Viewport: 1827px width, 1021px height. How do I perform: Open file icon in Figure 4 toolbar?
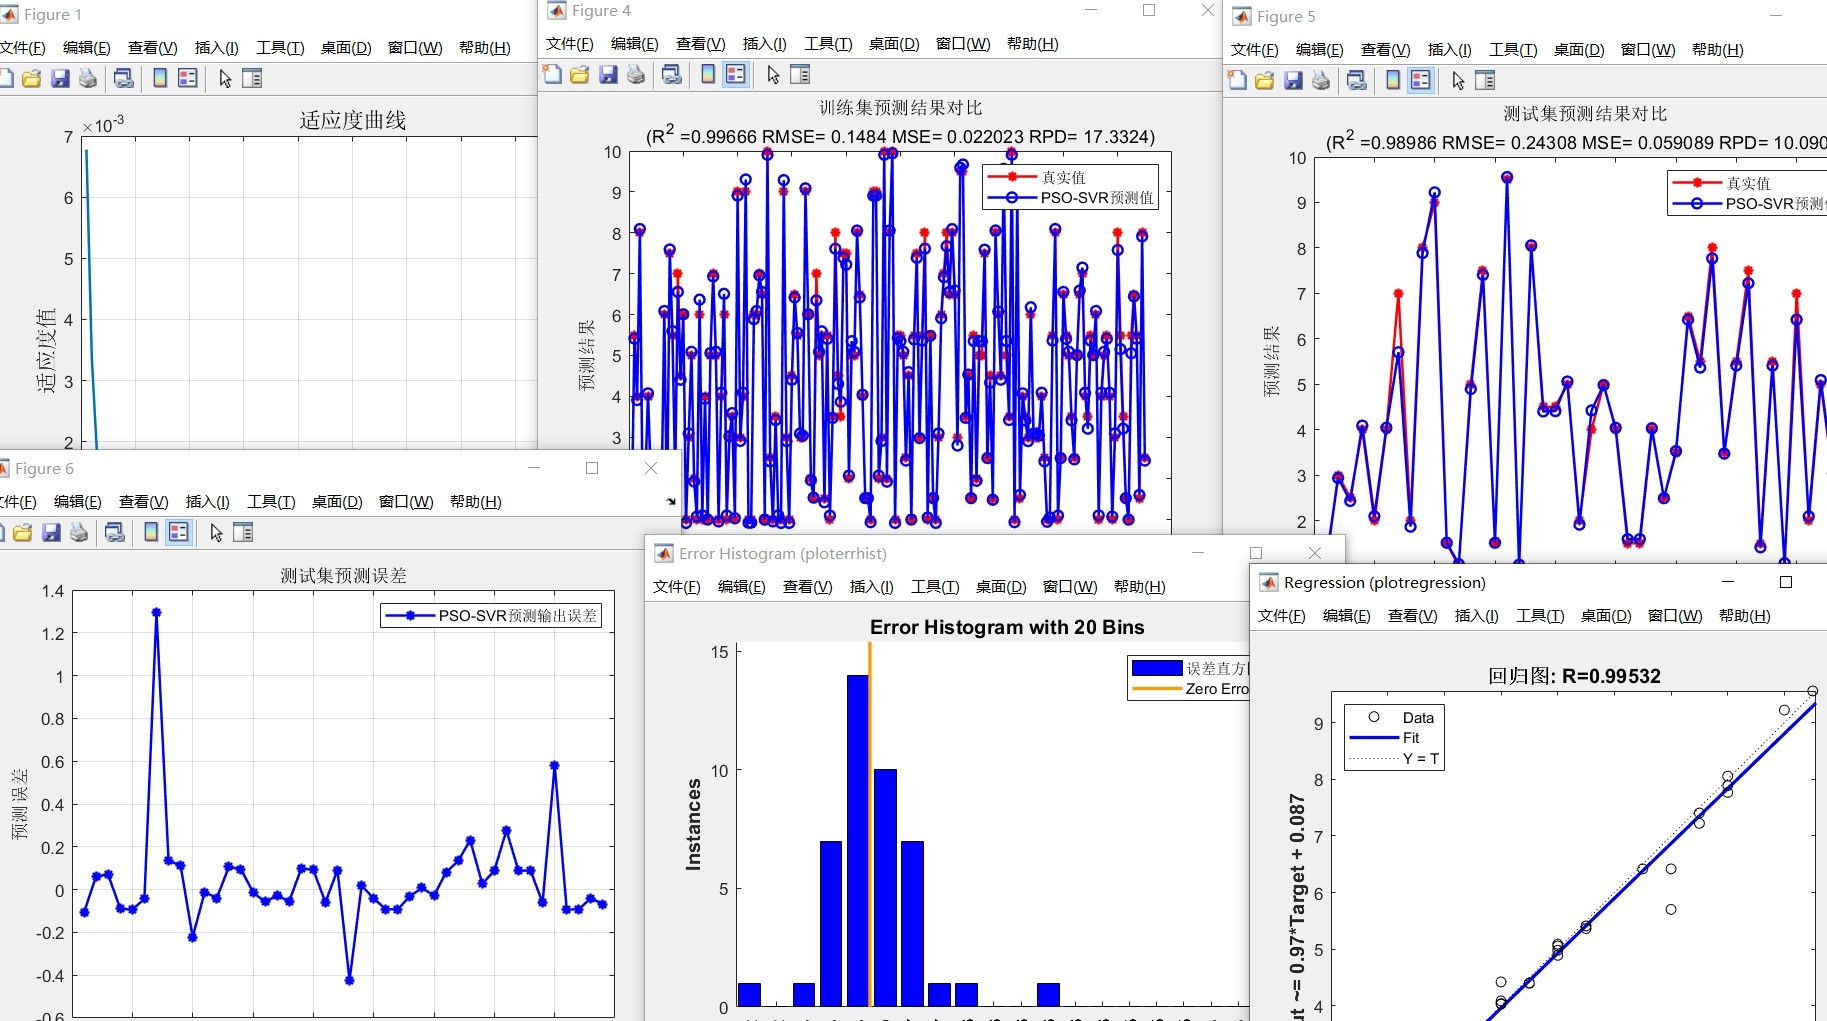click(x=579, y=74)
